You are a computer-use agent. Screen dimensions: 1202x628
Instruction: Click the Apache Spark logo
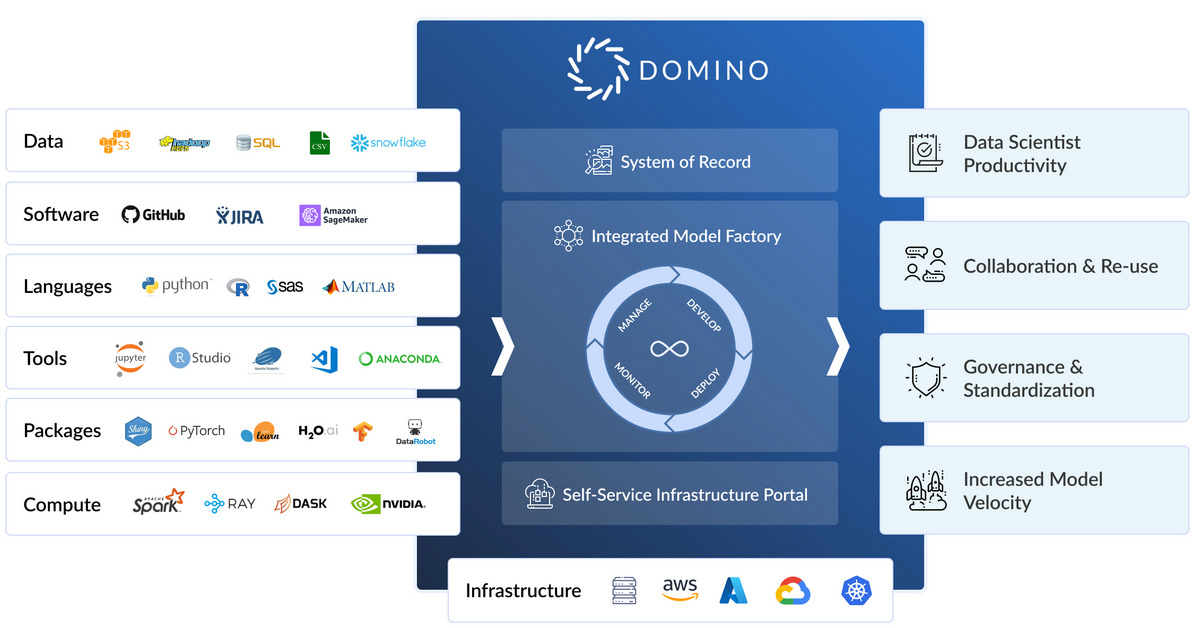click(159, 503)
